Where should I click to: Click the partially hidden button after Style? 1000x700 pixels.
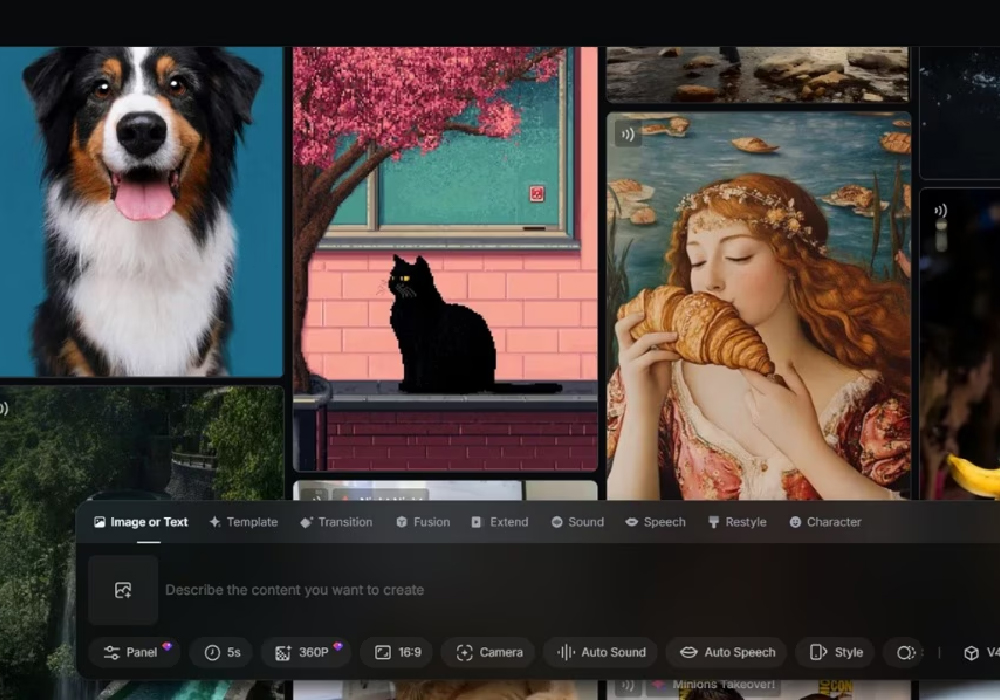(905, 652)
